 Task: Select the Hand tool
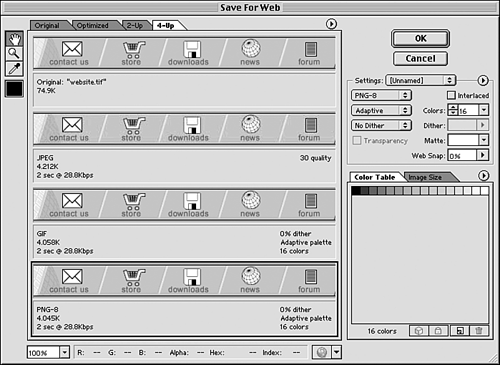(x=14, y=39)
